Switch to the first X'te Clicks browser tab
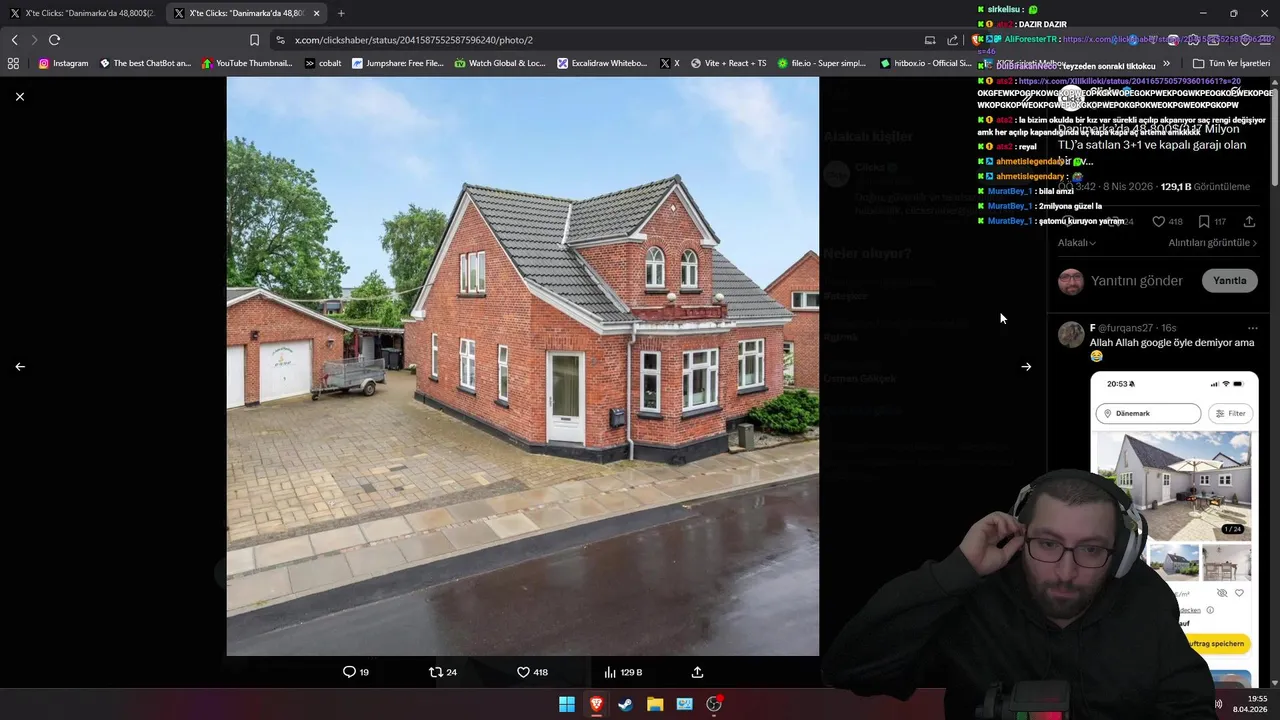 82,13
